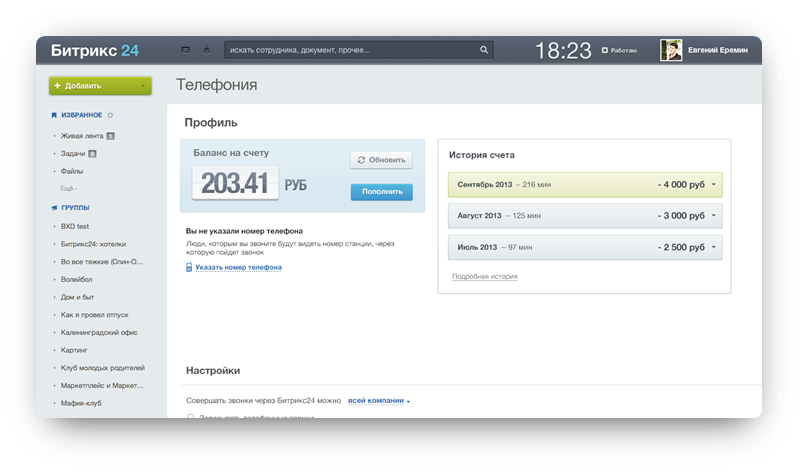Open the Волейбол group
Viewport: 802px width, 472px height.
(x=76, y=280)
